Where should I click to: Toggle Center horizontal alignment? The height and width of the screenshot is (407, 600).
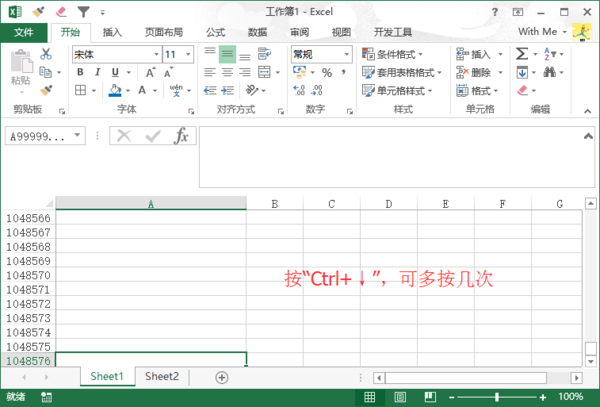coord(227,72)
